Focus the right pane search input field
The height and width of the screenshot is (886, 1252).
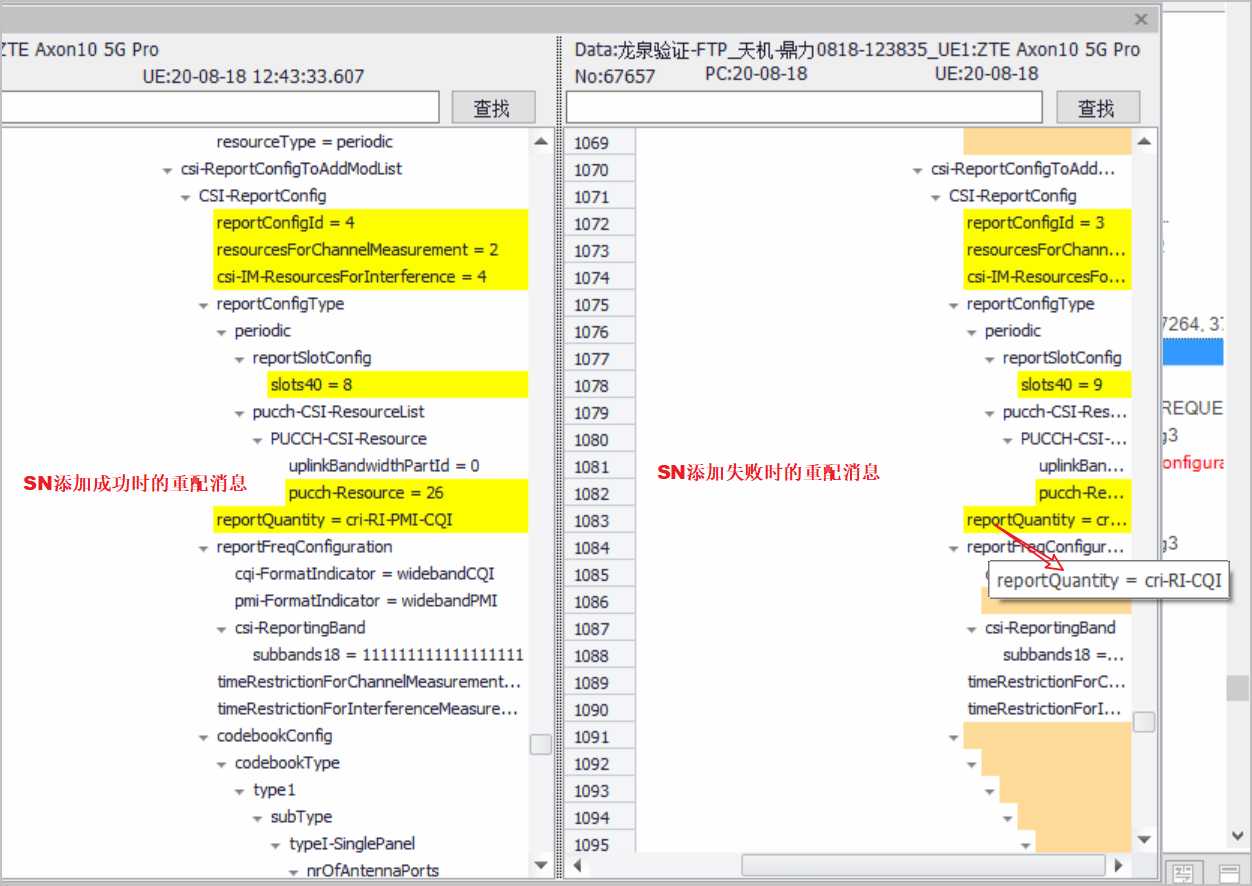804,108
